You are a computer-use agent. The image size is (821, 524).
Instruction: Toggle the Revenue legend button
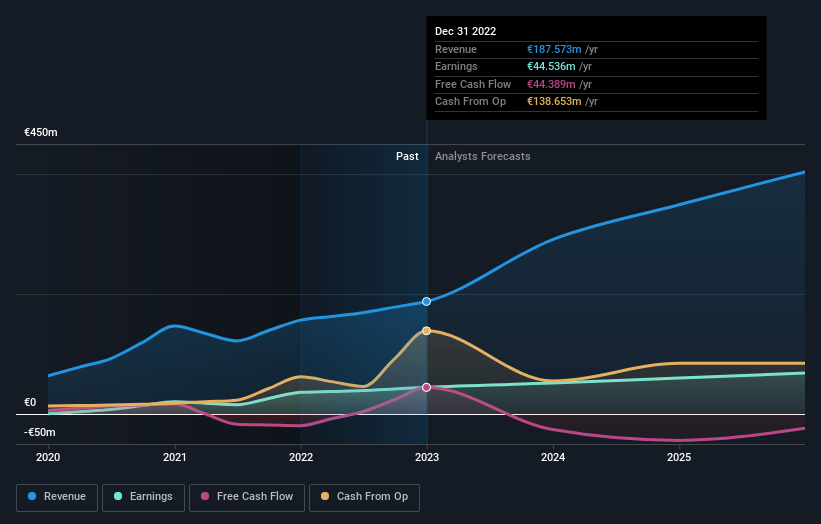pyautogui.click(x=57, y=497)
